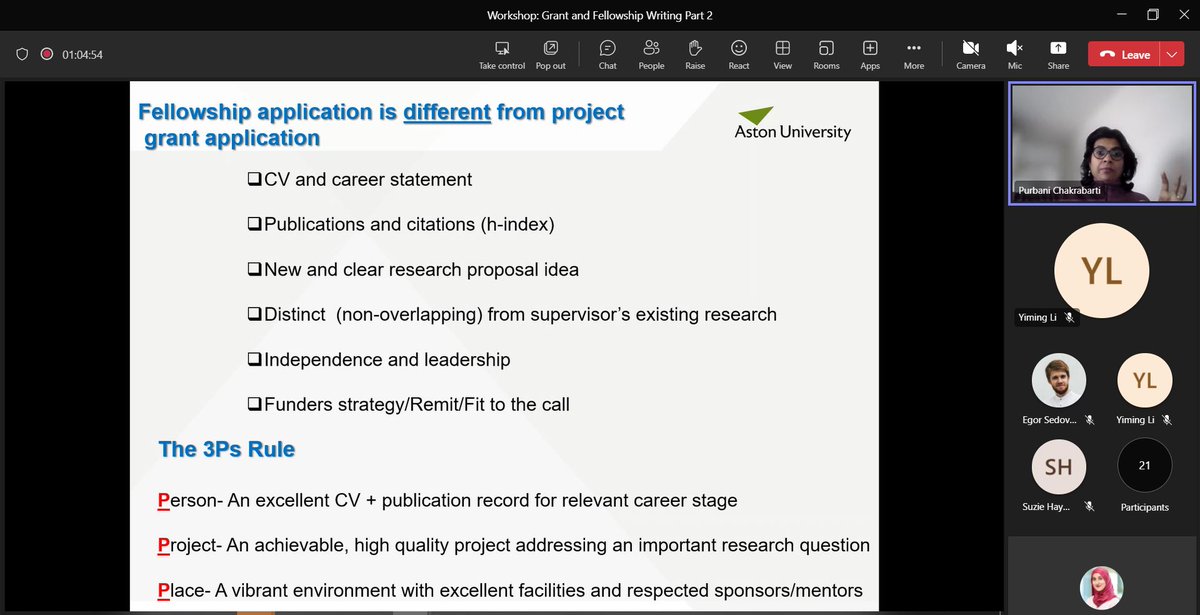Screen dimensions: 1200x615
Task: Leave the meeting
Action: click(1125, 55)
